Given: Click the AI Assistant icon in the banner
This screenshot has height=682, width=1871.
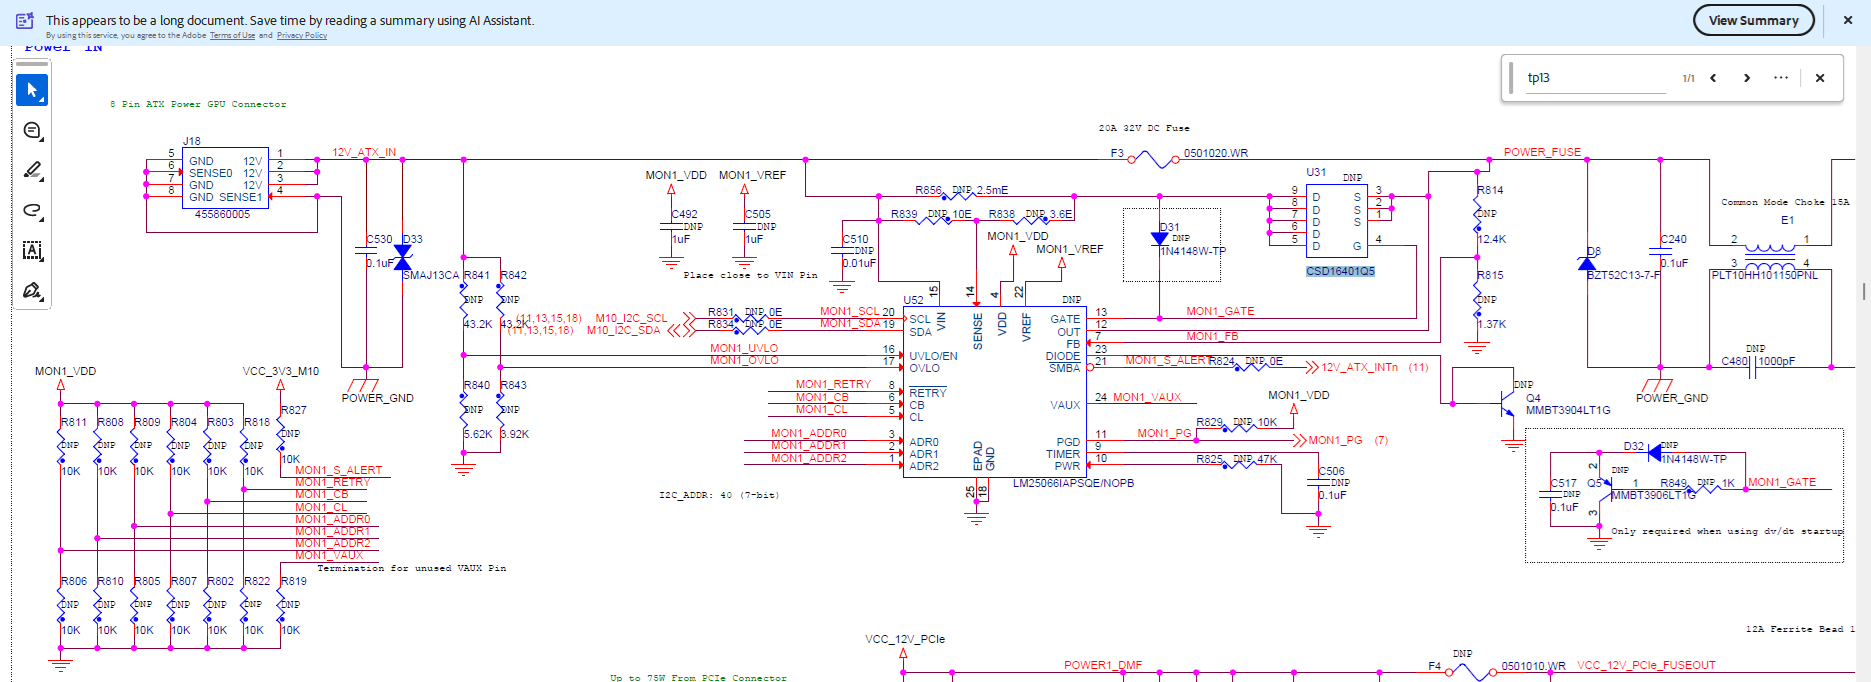Looking at the screenshot, I should click(25, 21).
